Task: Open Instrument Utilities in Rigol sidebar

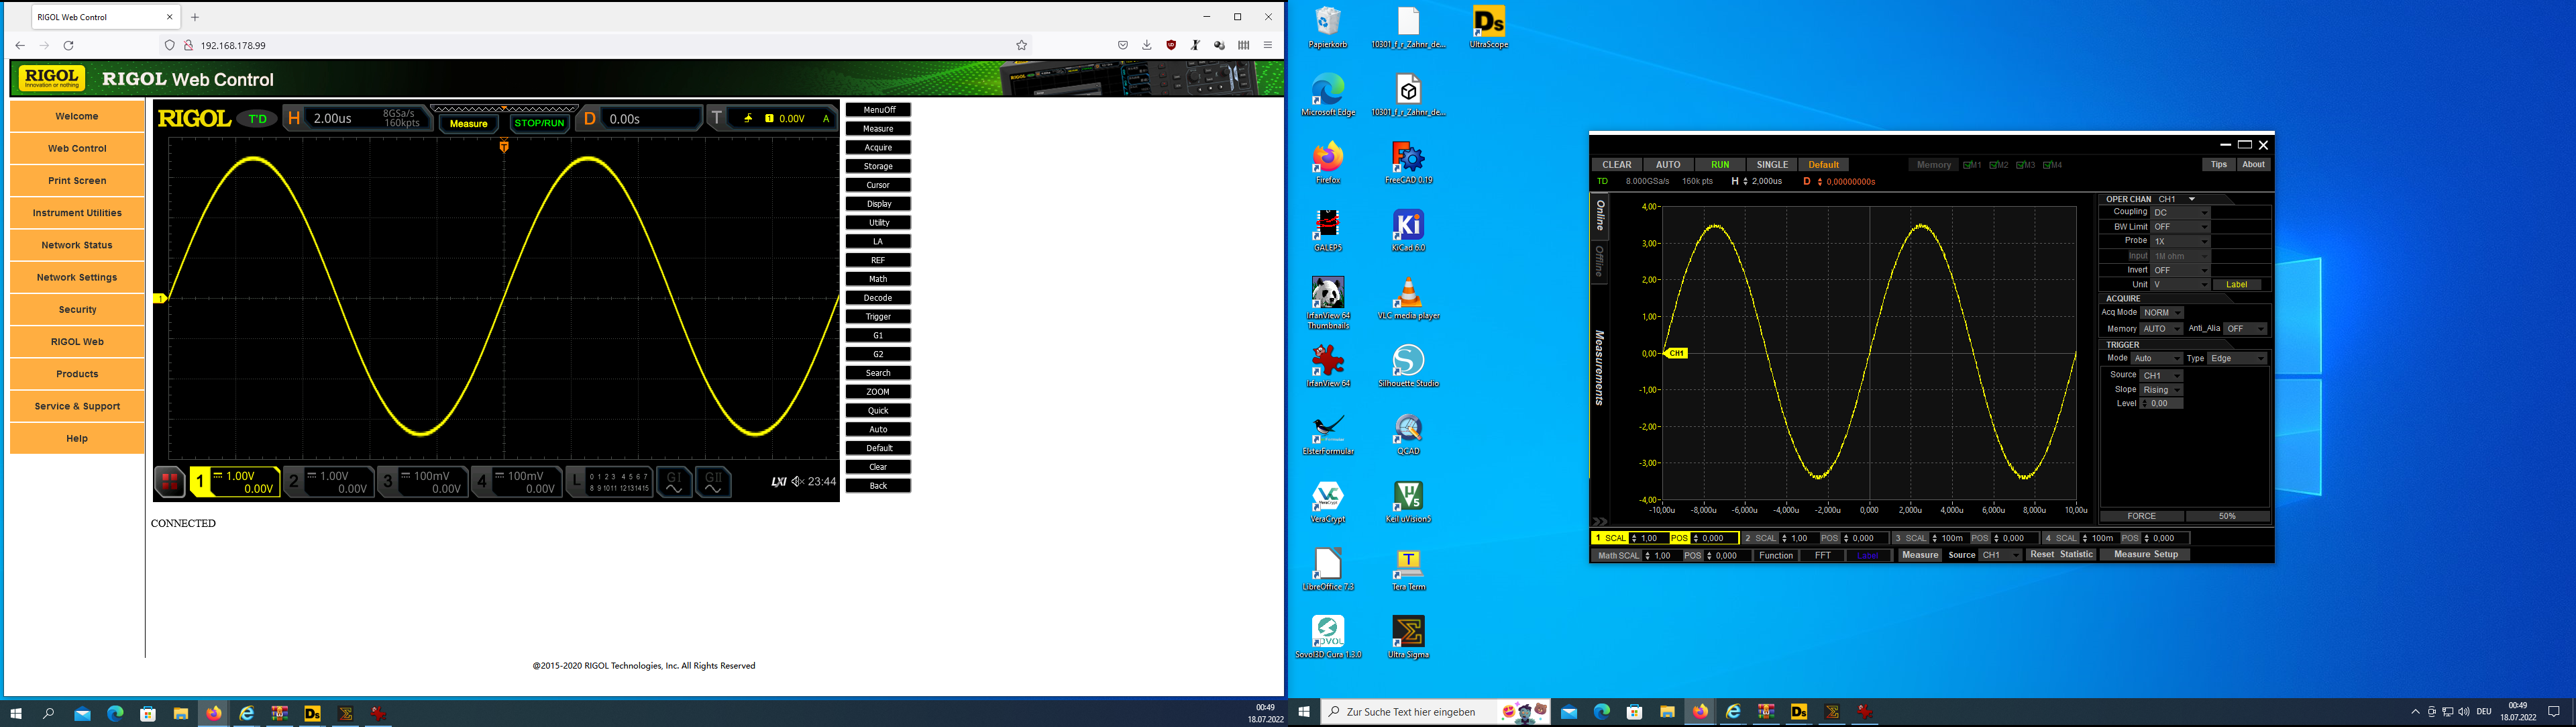Action: [x=77, y=213]
